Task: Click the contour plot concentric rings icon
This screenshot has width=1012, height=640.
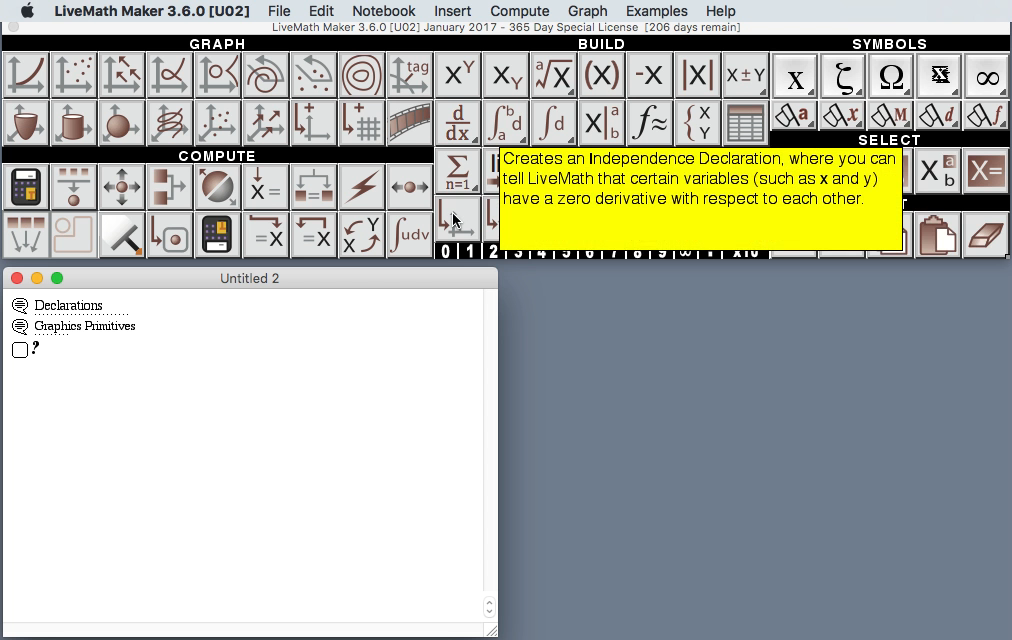Action: pyautogui.click(x=361, y=76)
